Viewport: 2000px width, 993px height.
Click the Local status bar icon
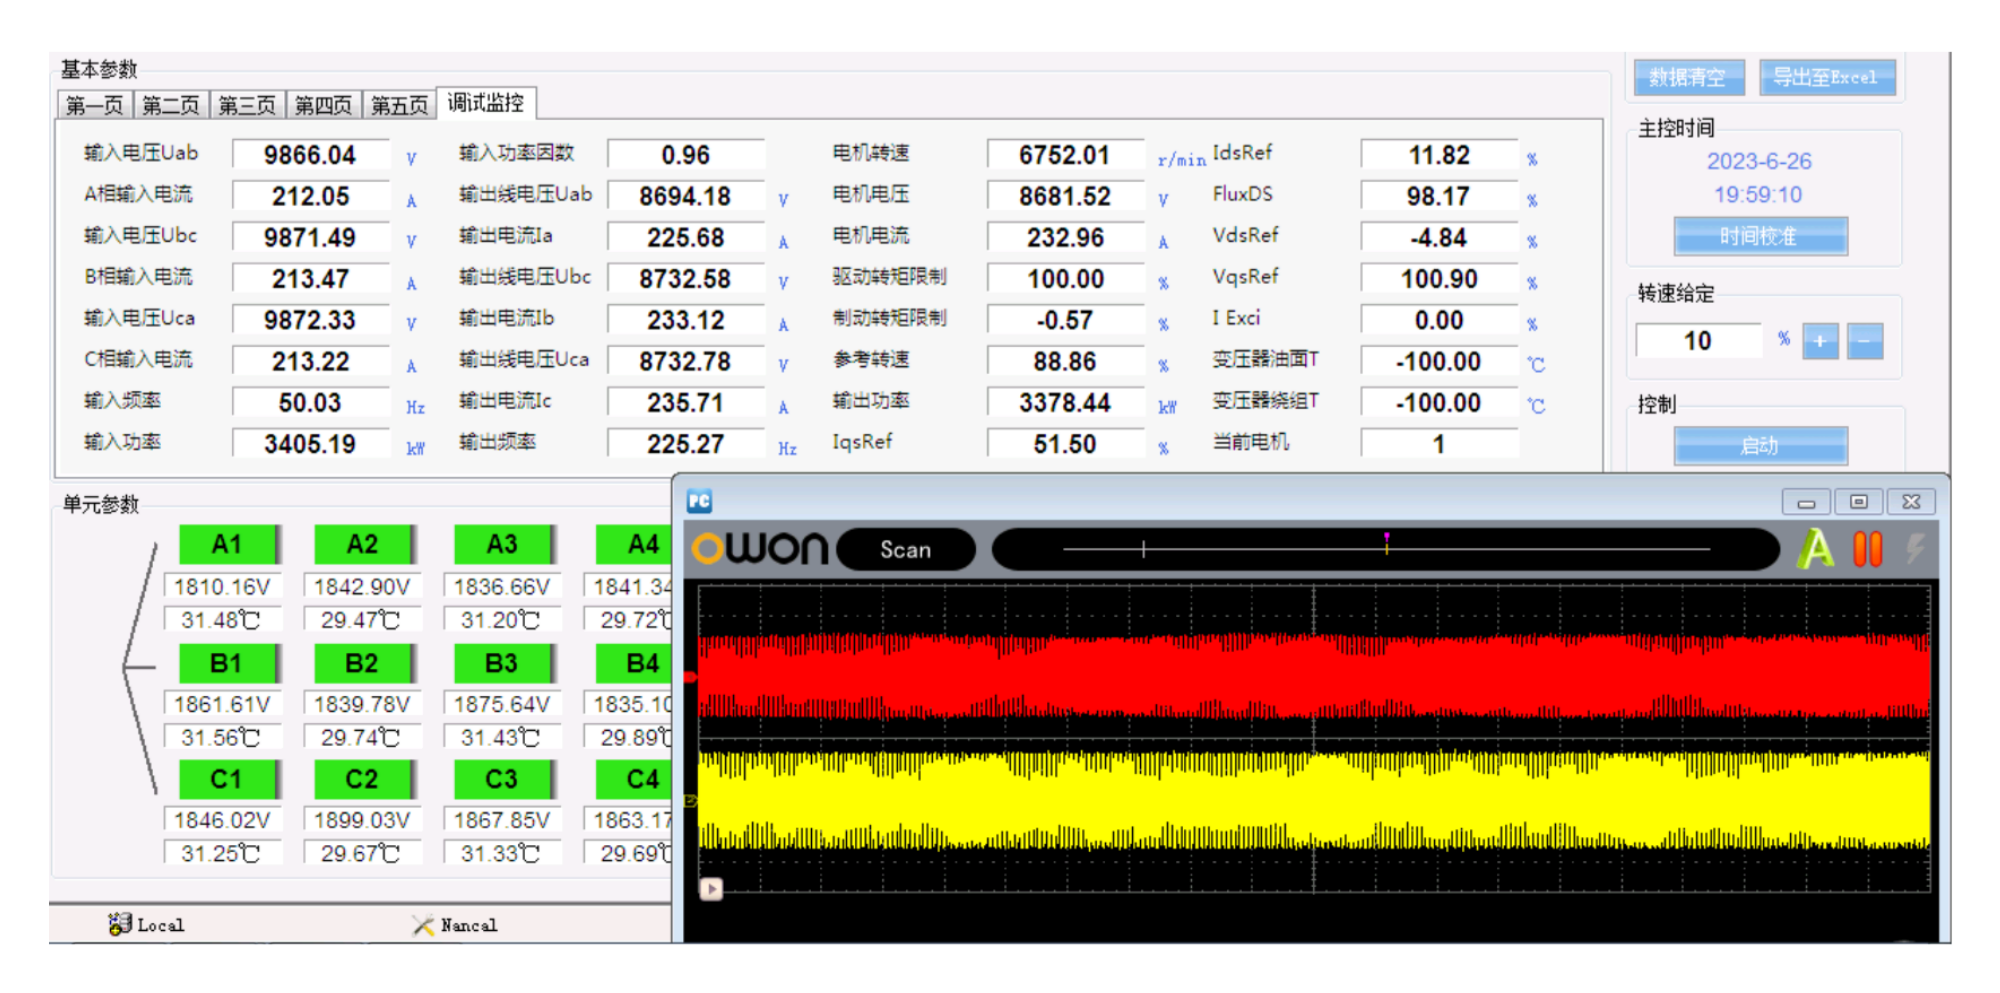pos(120,924)
